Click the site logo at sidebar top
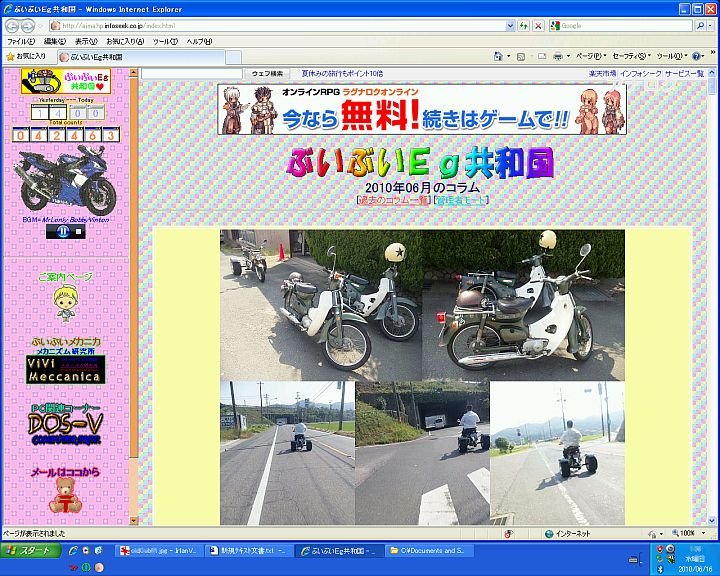The width and height of the screenshot is (720, 576). click(66, 81)
